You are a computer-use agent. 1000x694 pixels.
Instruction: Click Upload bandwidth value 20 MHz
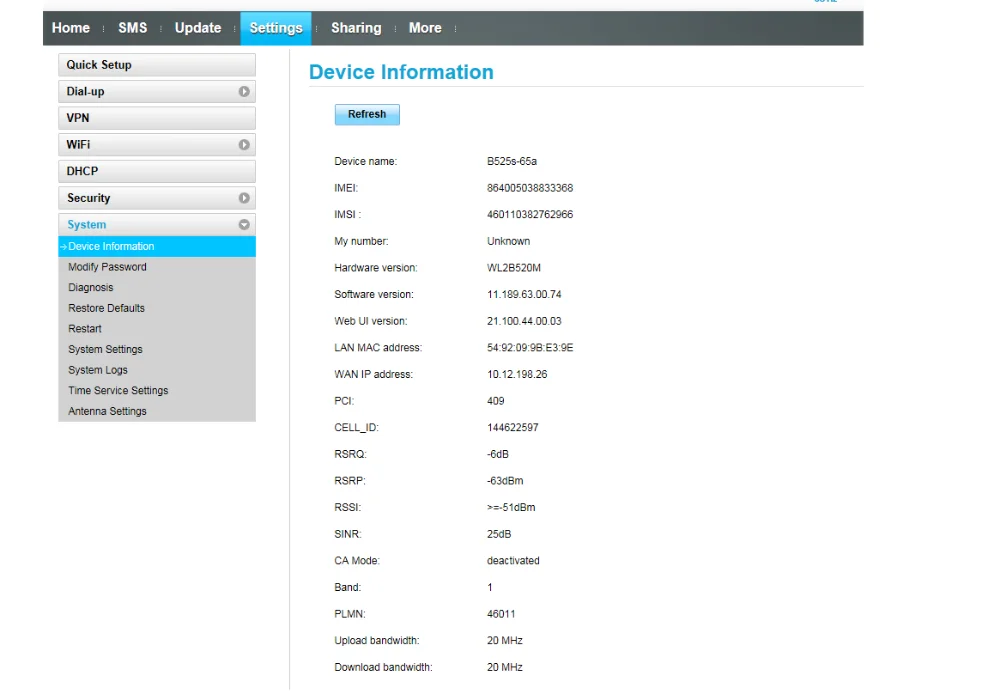pyautogui.click(x=505, y=640)
